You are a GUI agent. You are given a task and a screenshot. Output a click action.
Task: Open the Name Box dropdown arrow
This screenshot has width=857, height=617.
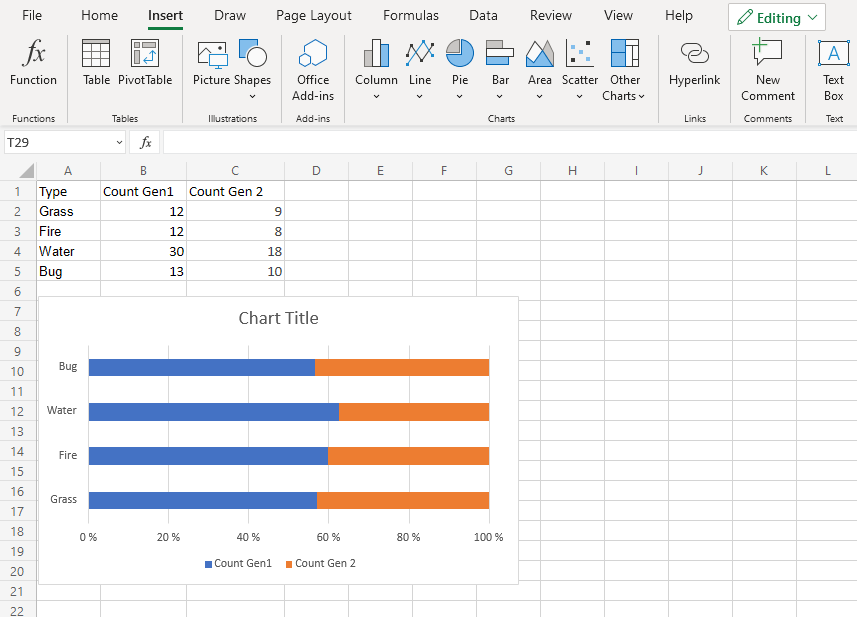(x=119, y=143)
